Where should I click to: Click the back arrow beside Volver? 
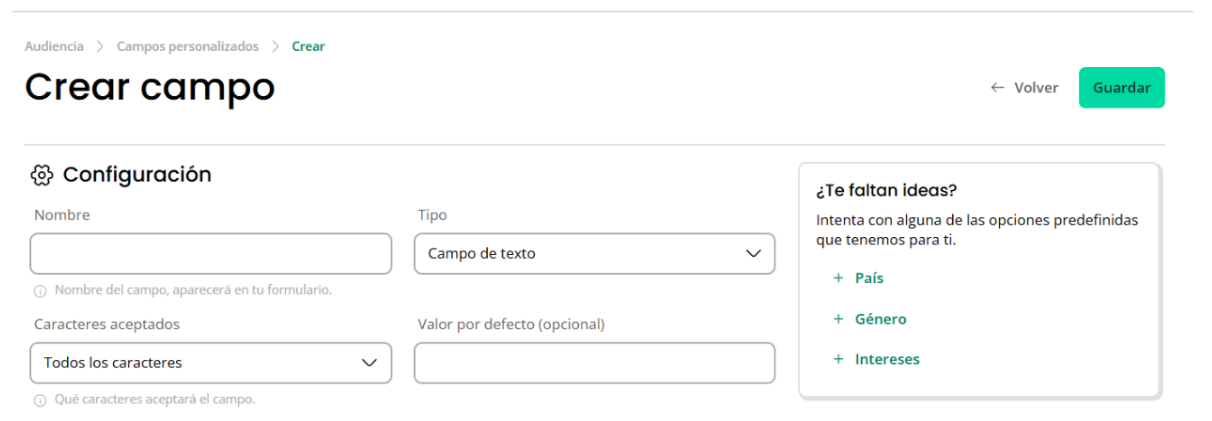pos(997,88)
